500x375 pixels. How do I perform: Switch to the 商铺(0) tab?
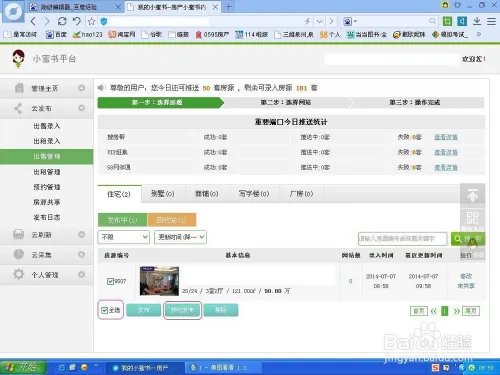(x=207, y=194)
